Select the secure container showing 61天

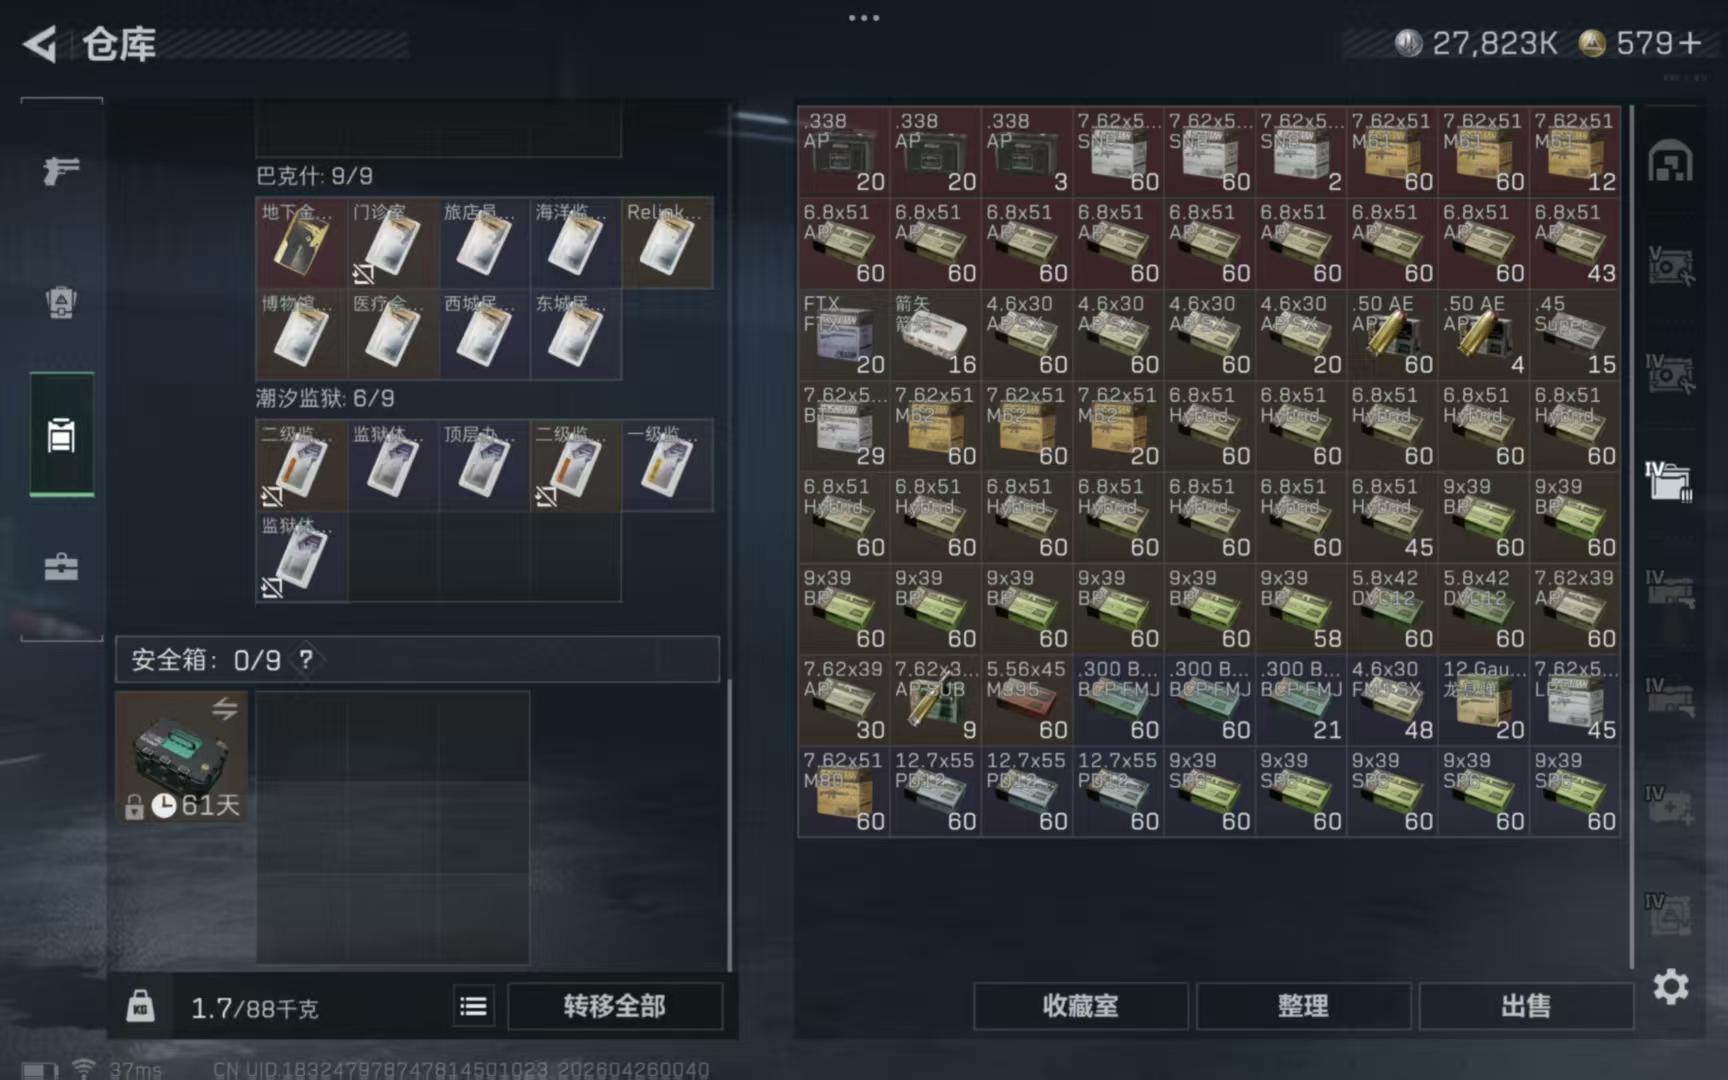181,757
